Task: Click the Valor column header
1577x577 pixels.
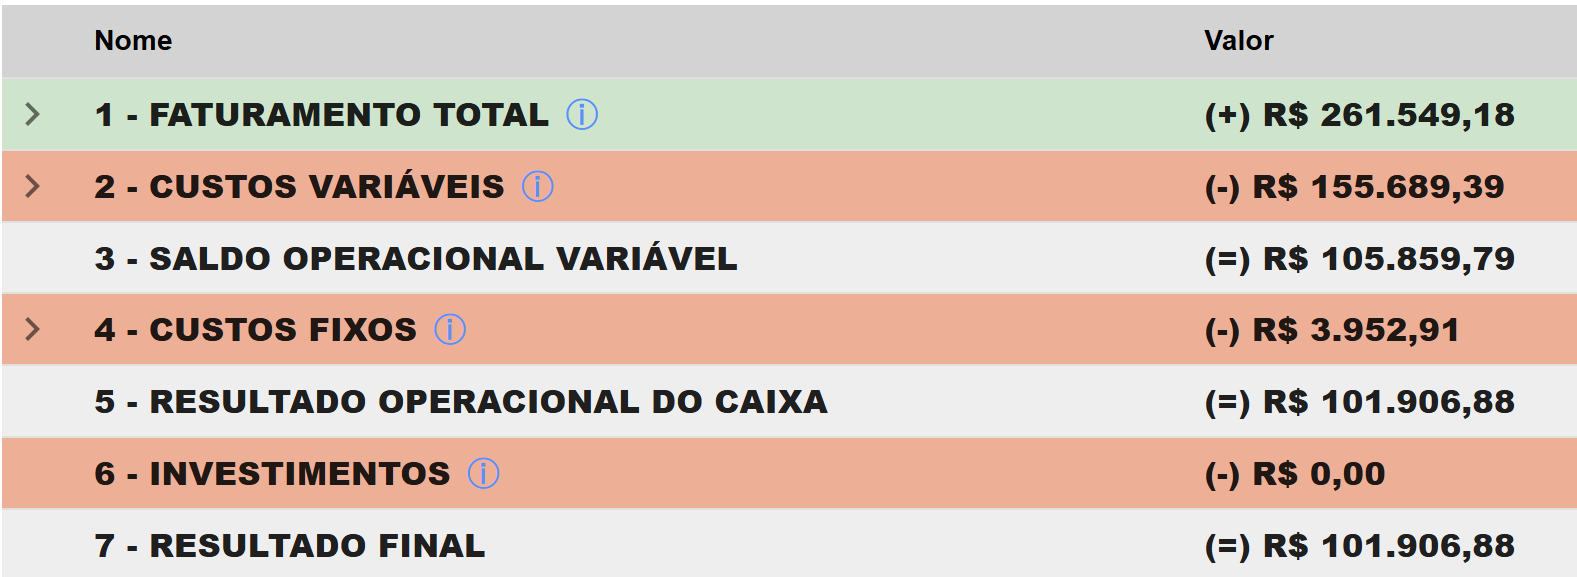Action: pyautogui.click(x=1238, y=41)
